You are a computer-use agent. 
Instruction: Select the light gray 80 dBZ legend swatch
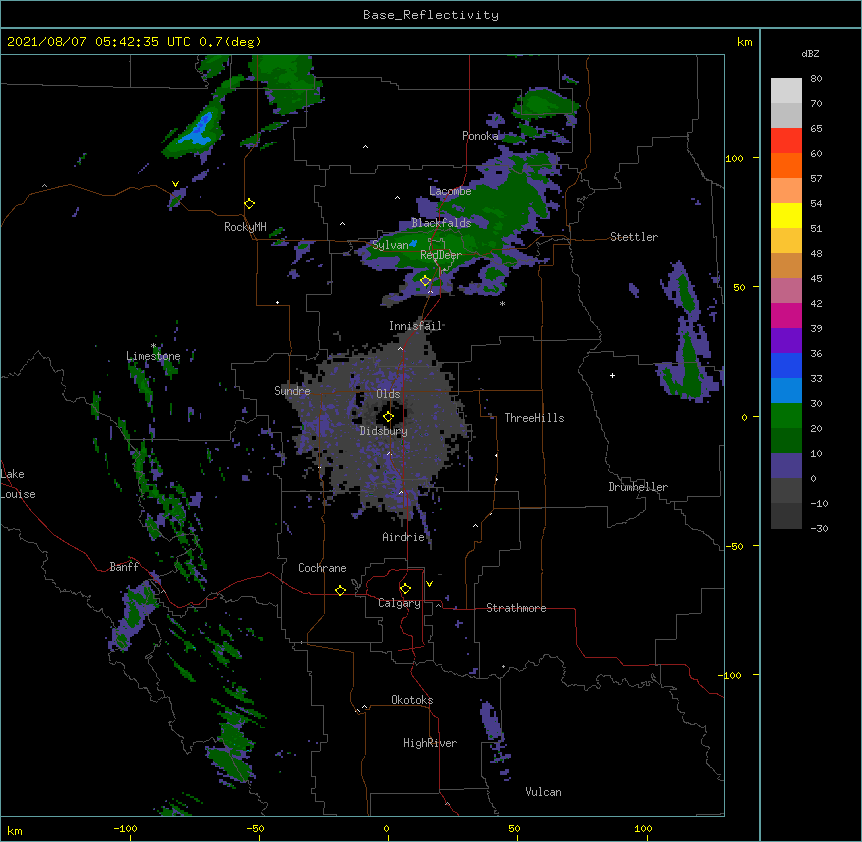pyautogui.click(x=786, y=91)
